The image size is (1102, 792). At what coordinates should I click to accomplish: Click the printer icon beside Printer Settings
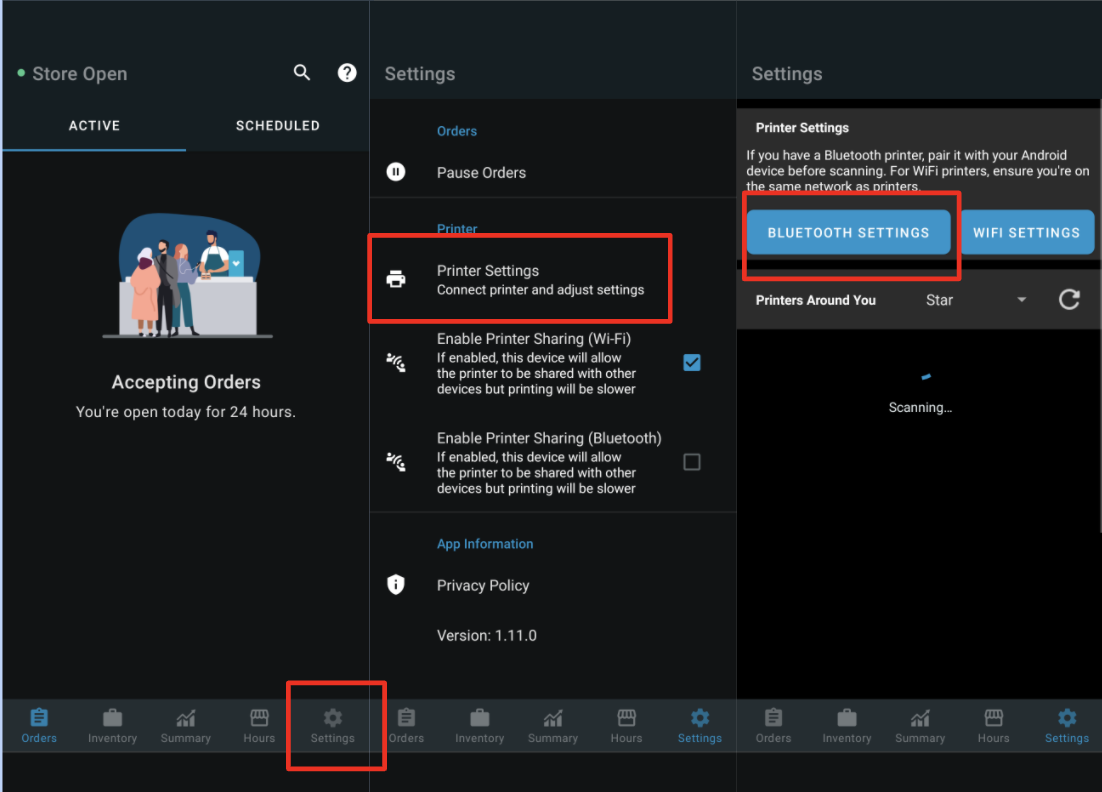(396, 279)
